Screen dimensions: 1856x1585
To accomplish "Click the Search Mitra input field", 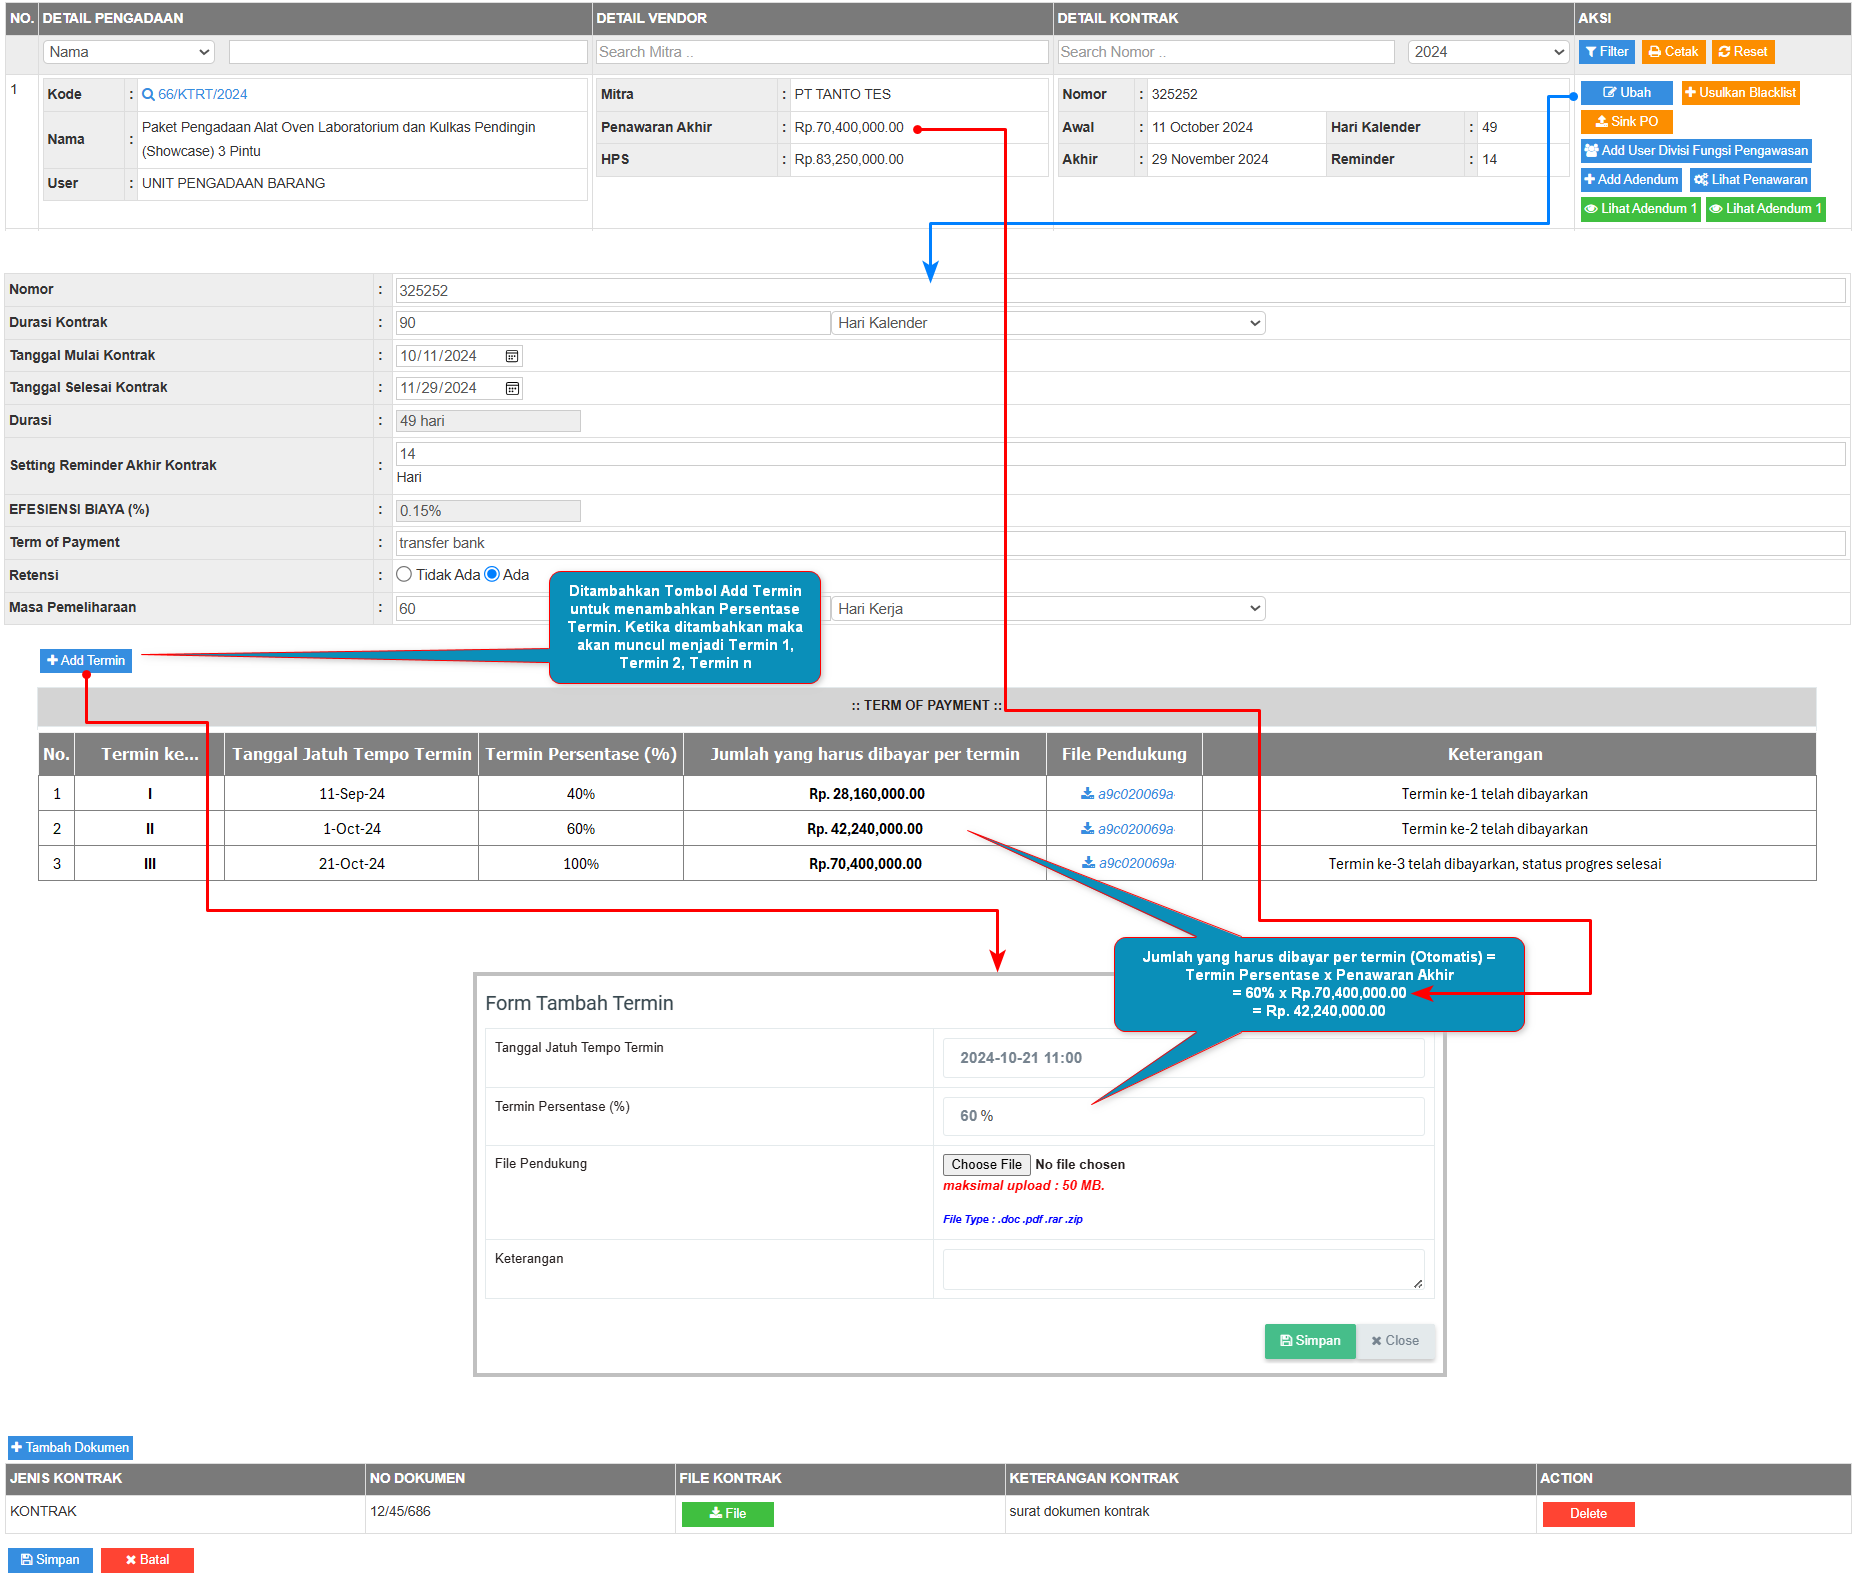I will (821, 52).
